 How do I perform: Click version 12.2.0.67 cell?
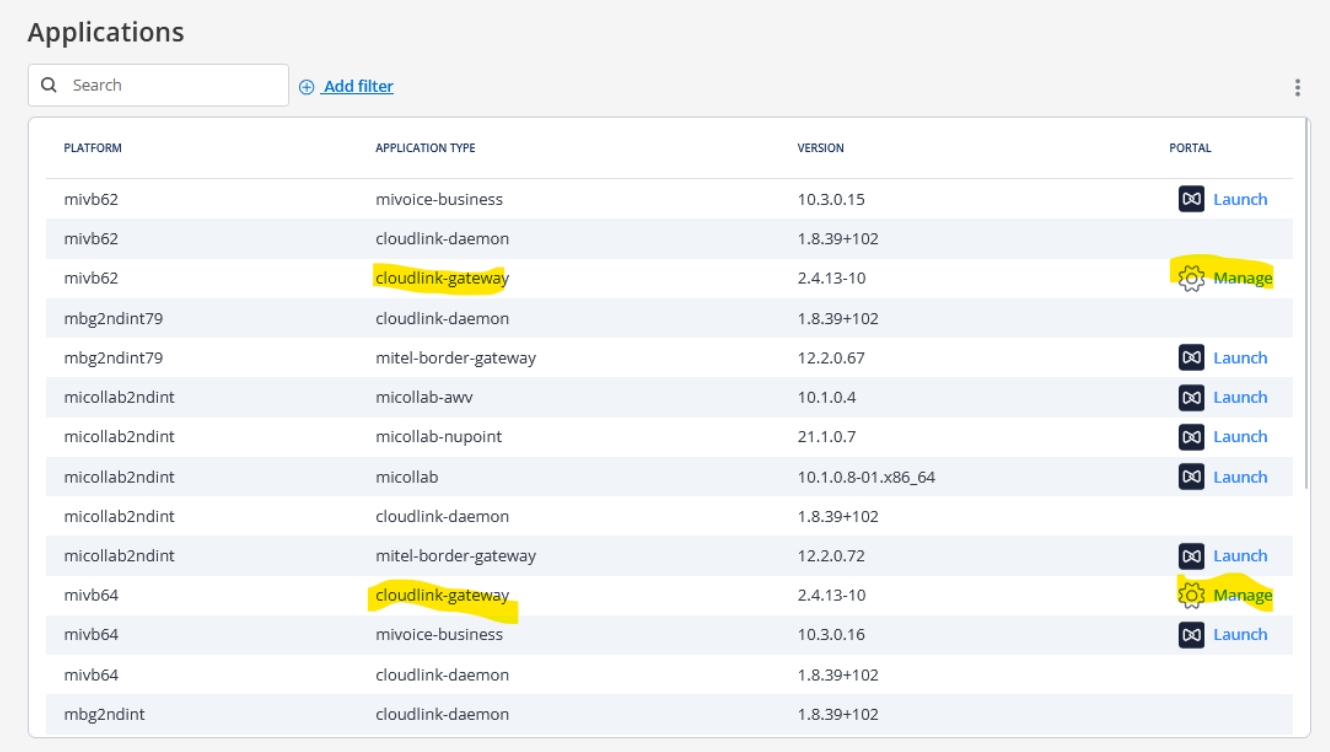(831, 357)
